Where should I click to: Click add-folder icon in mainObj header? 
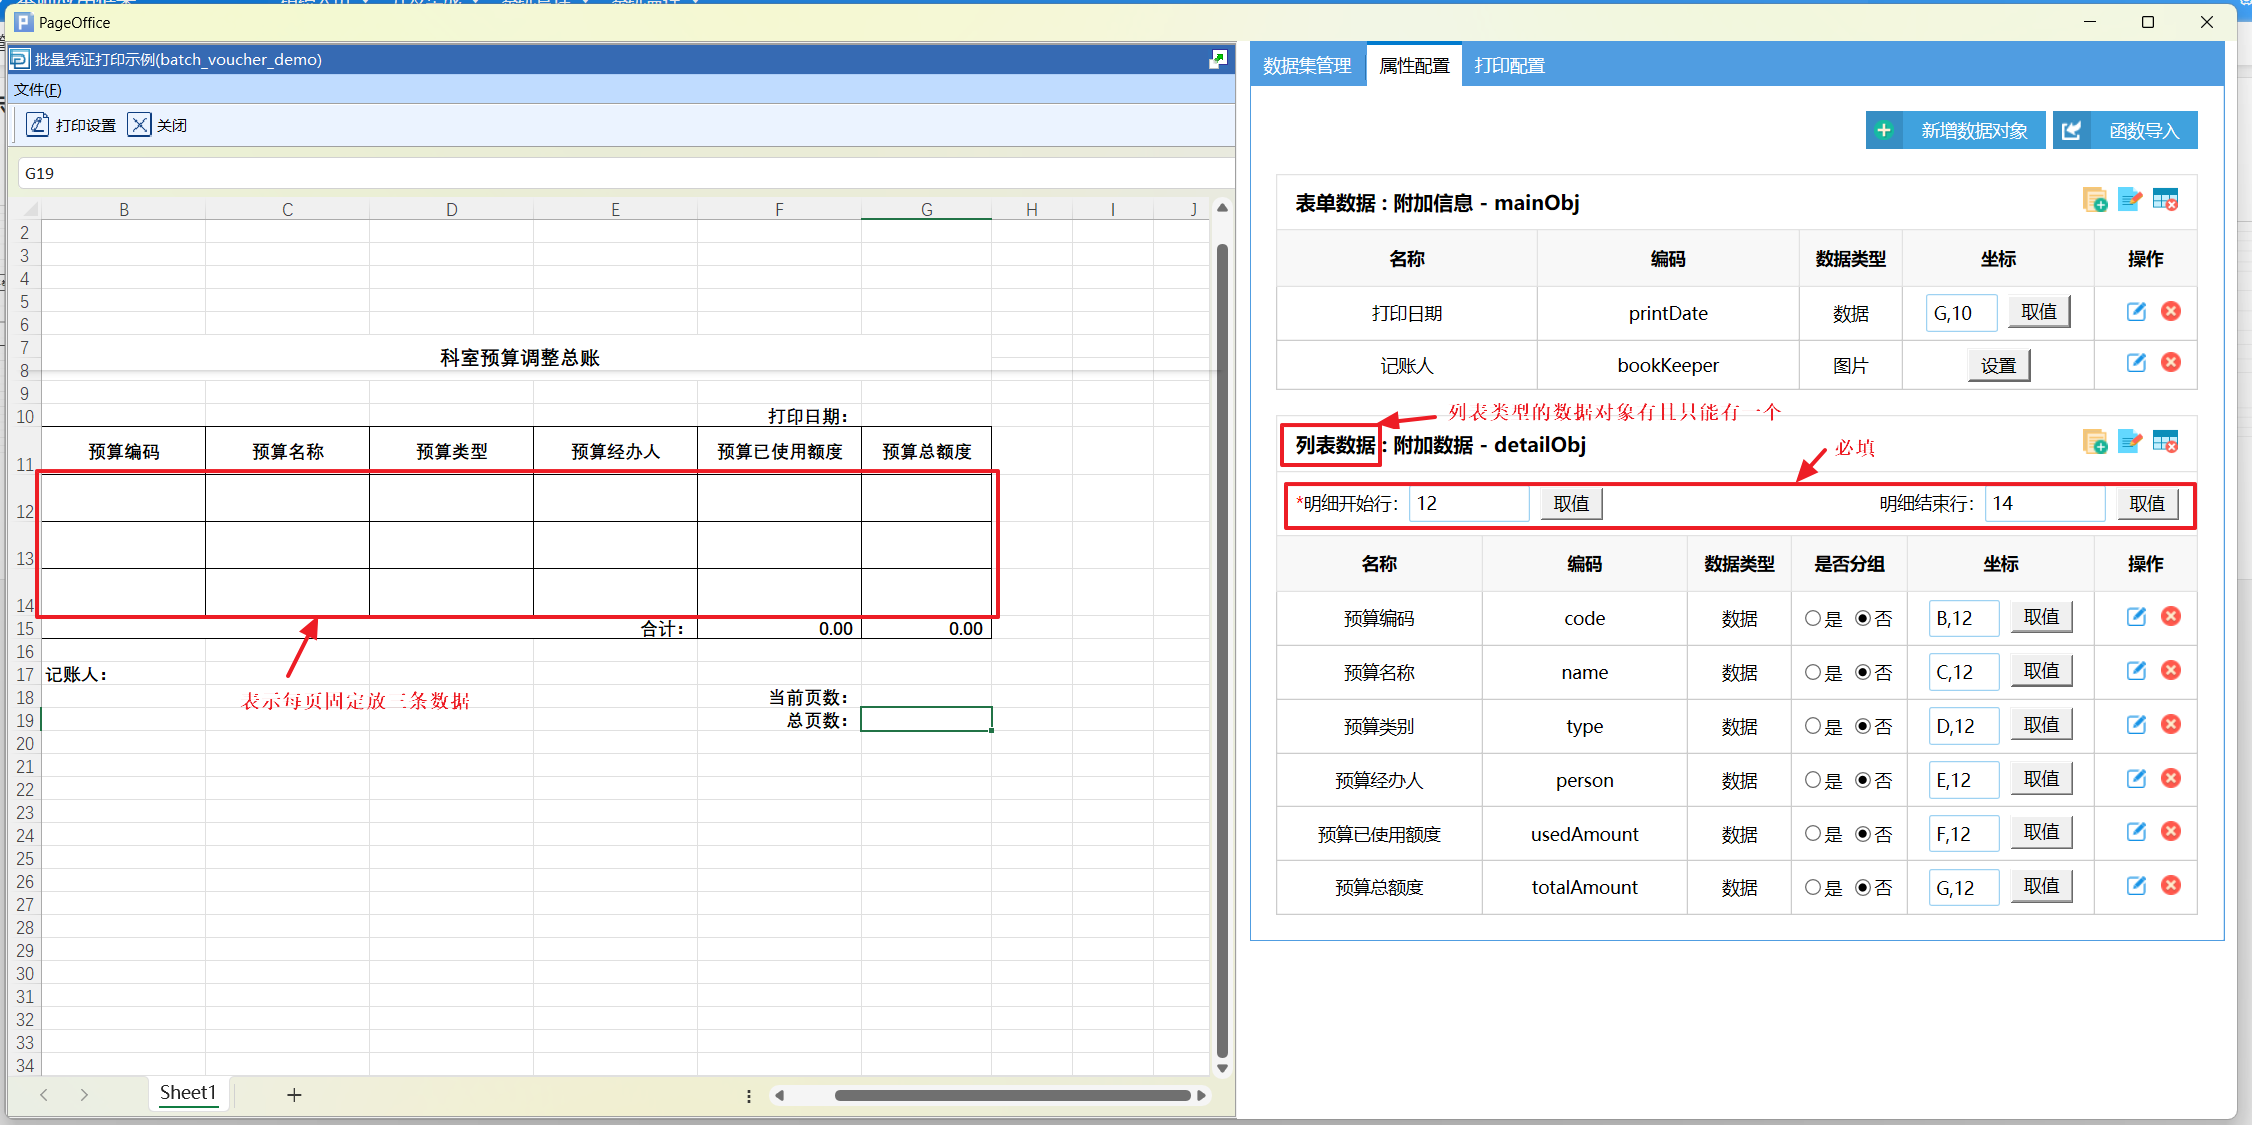tap(2094, 201)
